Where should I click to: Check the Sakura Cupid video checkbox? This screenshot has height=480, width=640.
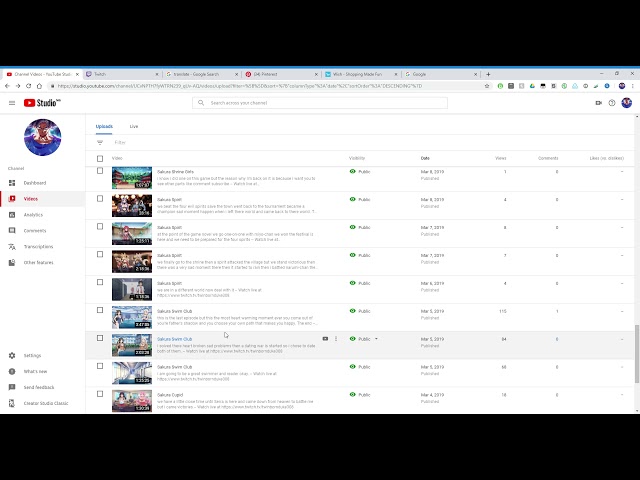100,394
